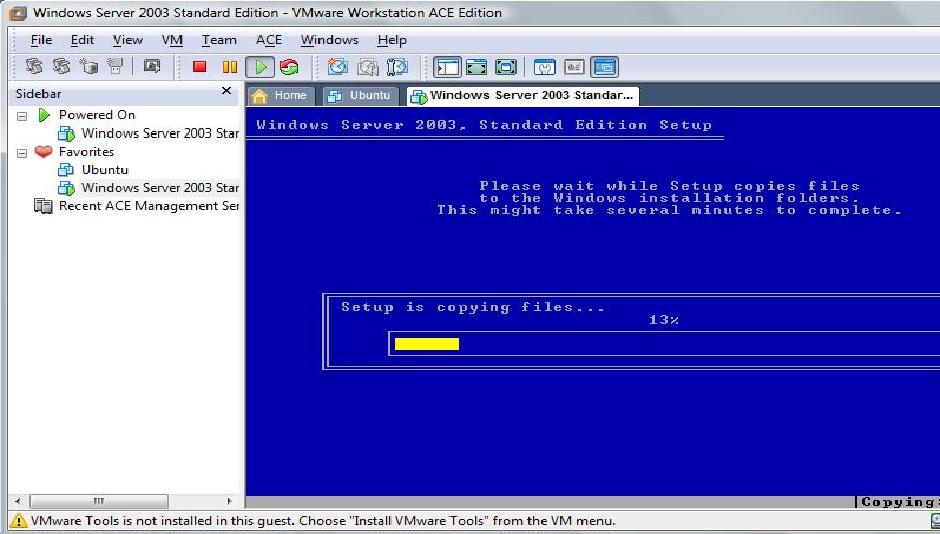Click the Ubuntu VM icon in sidebar
Image resolution: width=940 pixels, height=534 pixels.
click(x=65, y=170)
